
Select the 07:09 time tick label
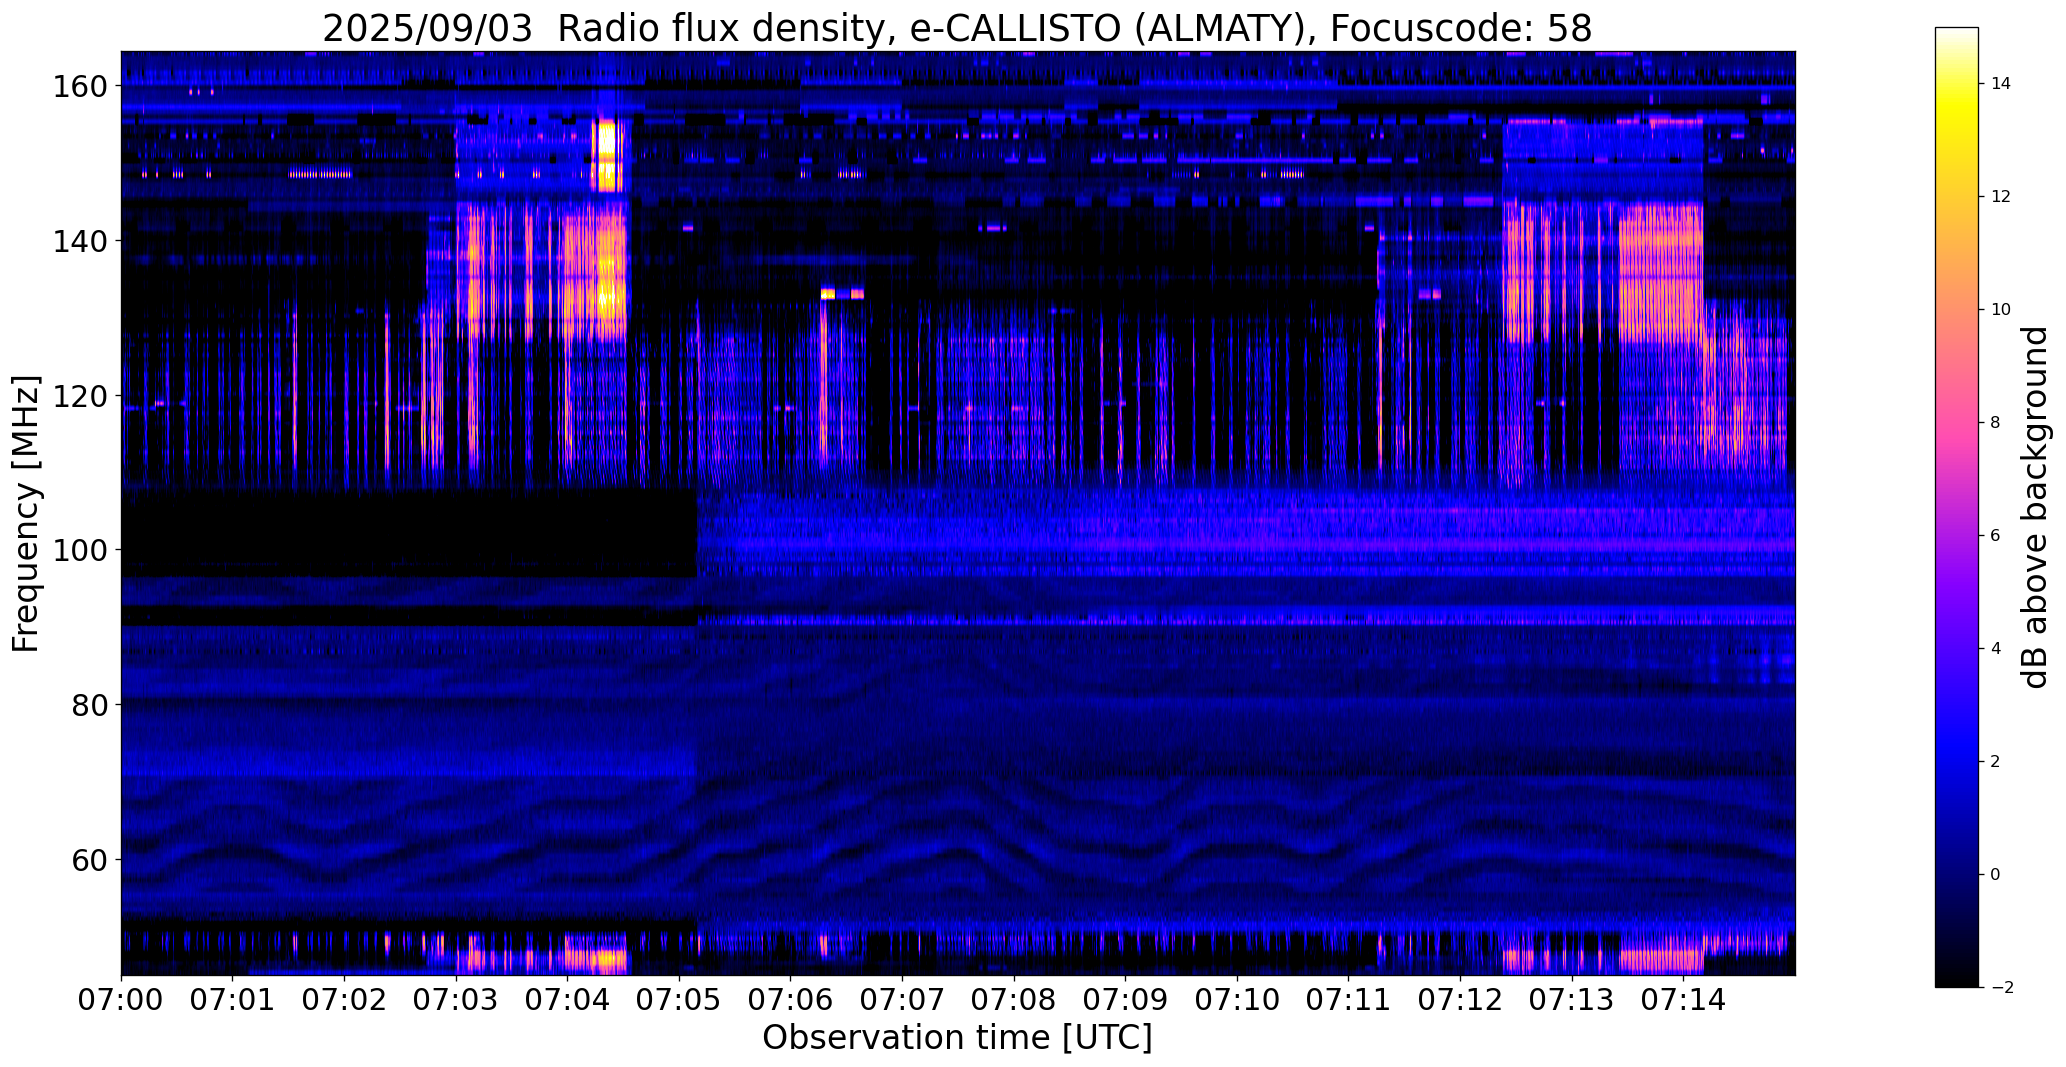(1125, 999)
